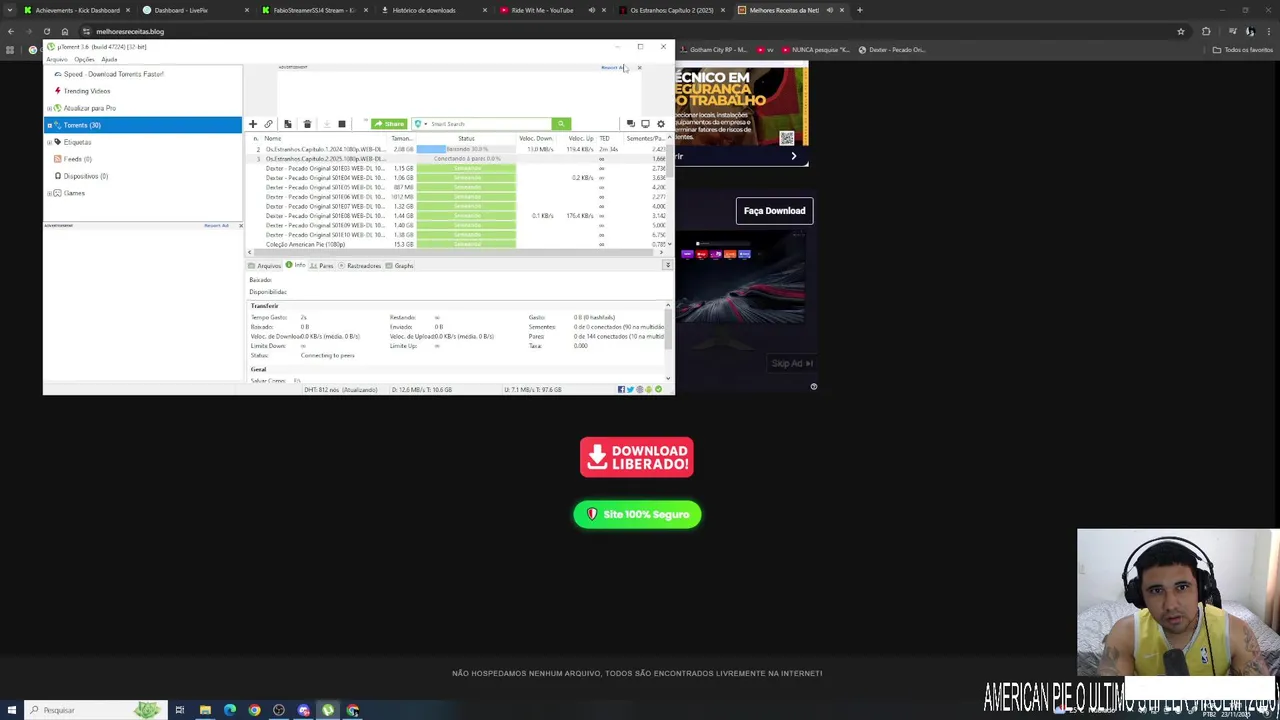Click the DOWNLOAD LIBERADO red button
This screenshot has width=1280, height=720.
pos(637,458)
